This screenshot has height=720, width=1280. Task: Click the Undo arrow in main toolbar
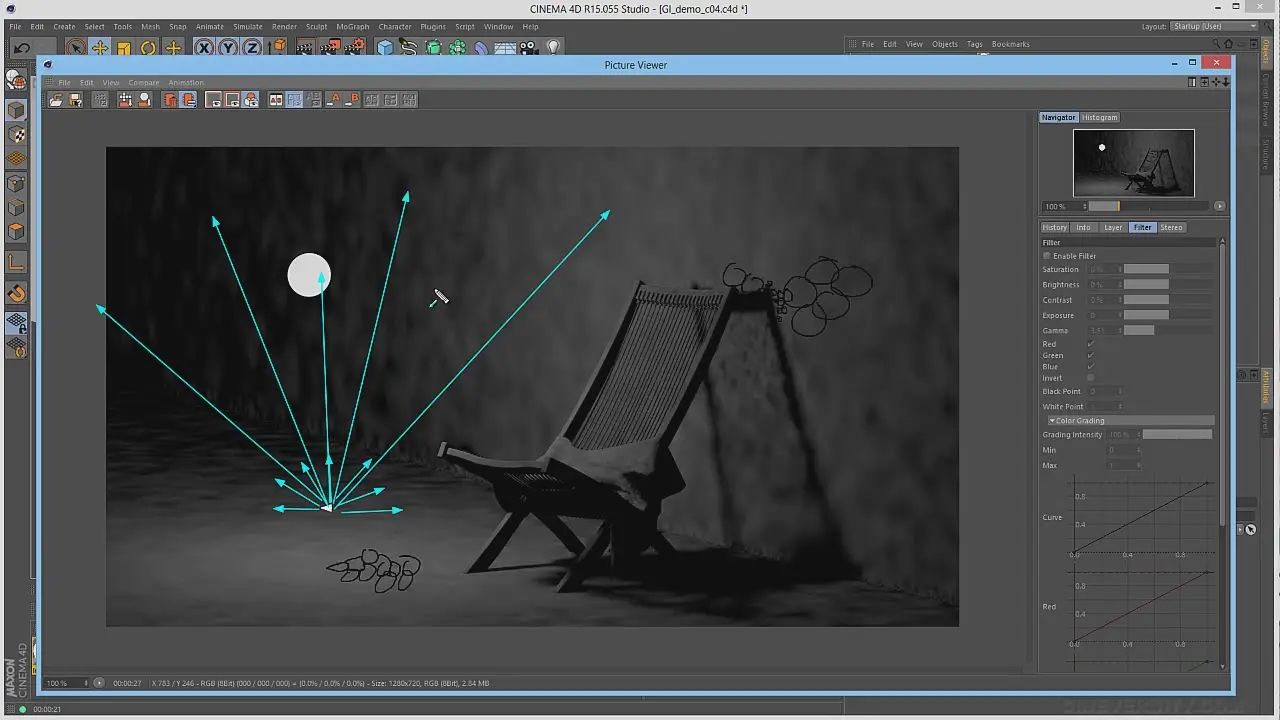tap(21, 48)
